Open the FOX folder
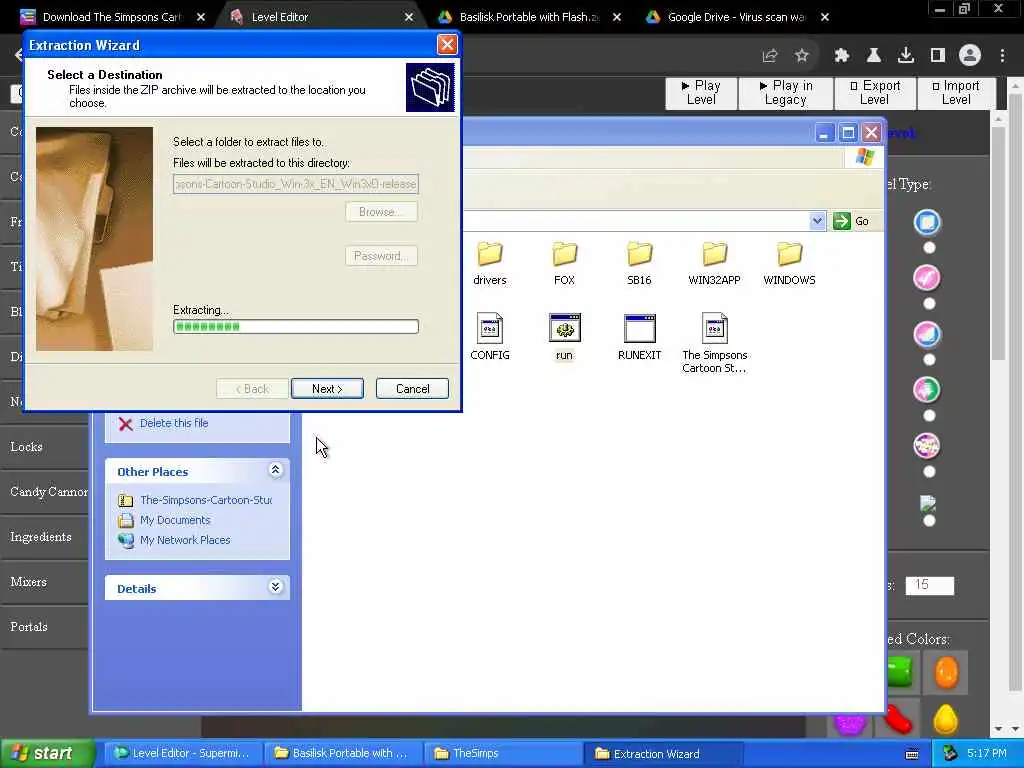Screen dimensions: 1024x768 [x=564, y=263]
